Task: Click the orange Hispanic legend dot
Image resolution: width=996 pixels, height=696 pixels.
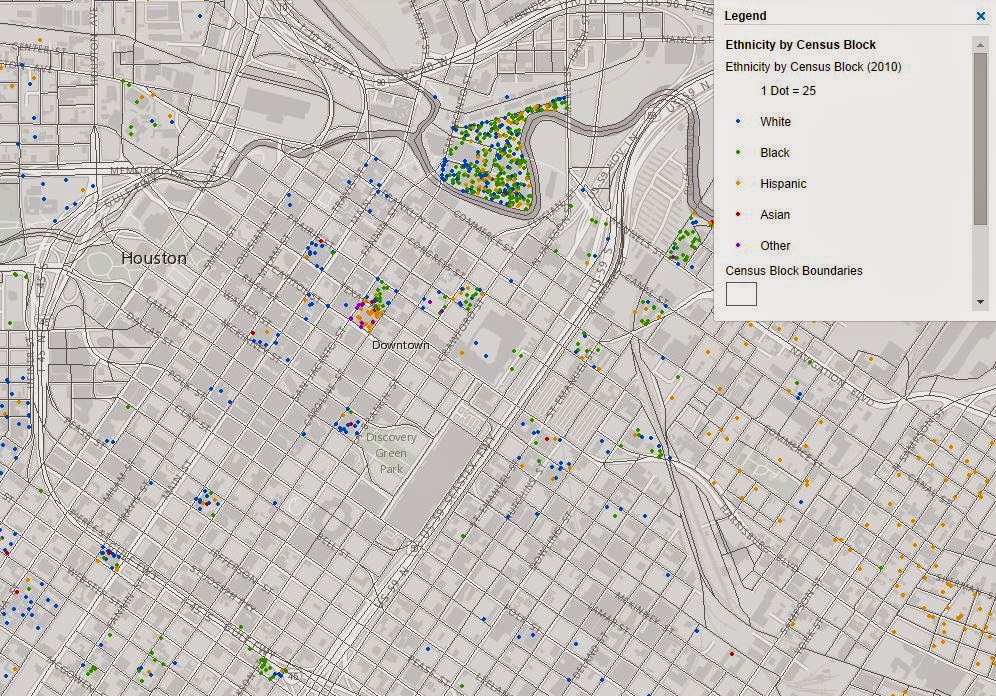Action: click(737, 184)
